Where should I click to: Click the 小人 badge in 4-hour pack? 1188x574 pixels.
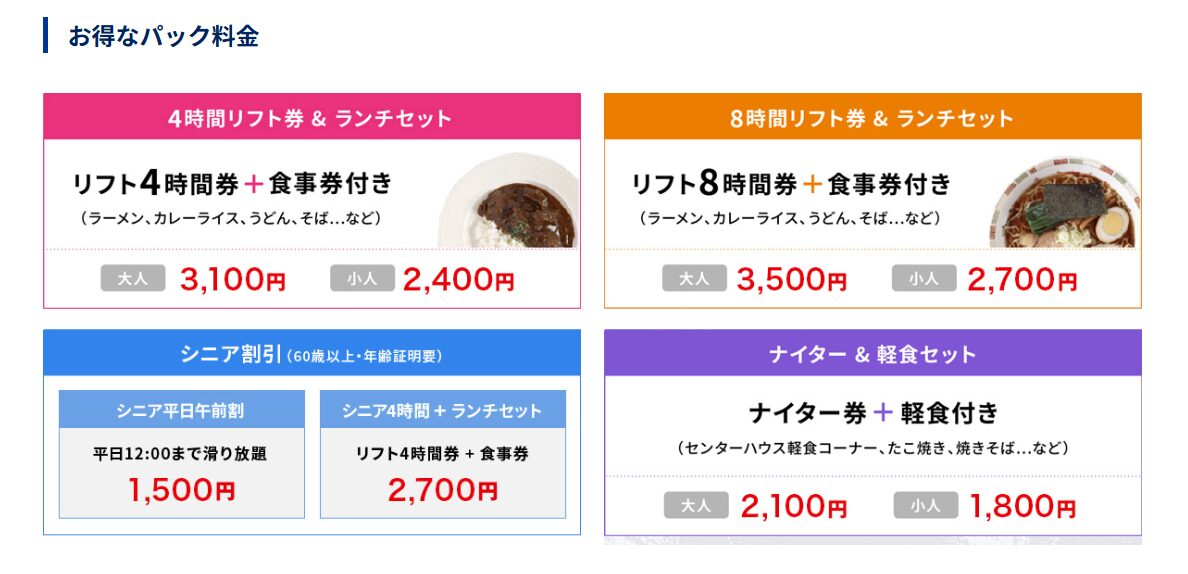pos(362,279)
